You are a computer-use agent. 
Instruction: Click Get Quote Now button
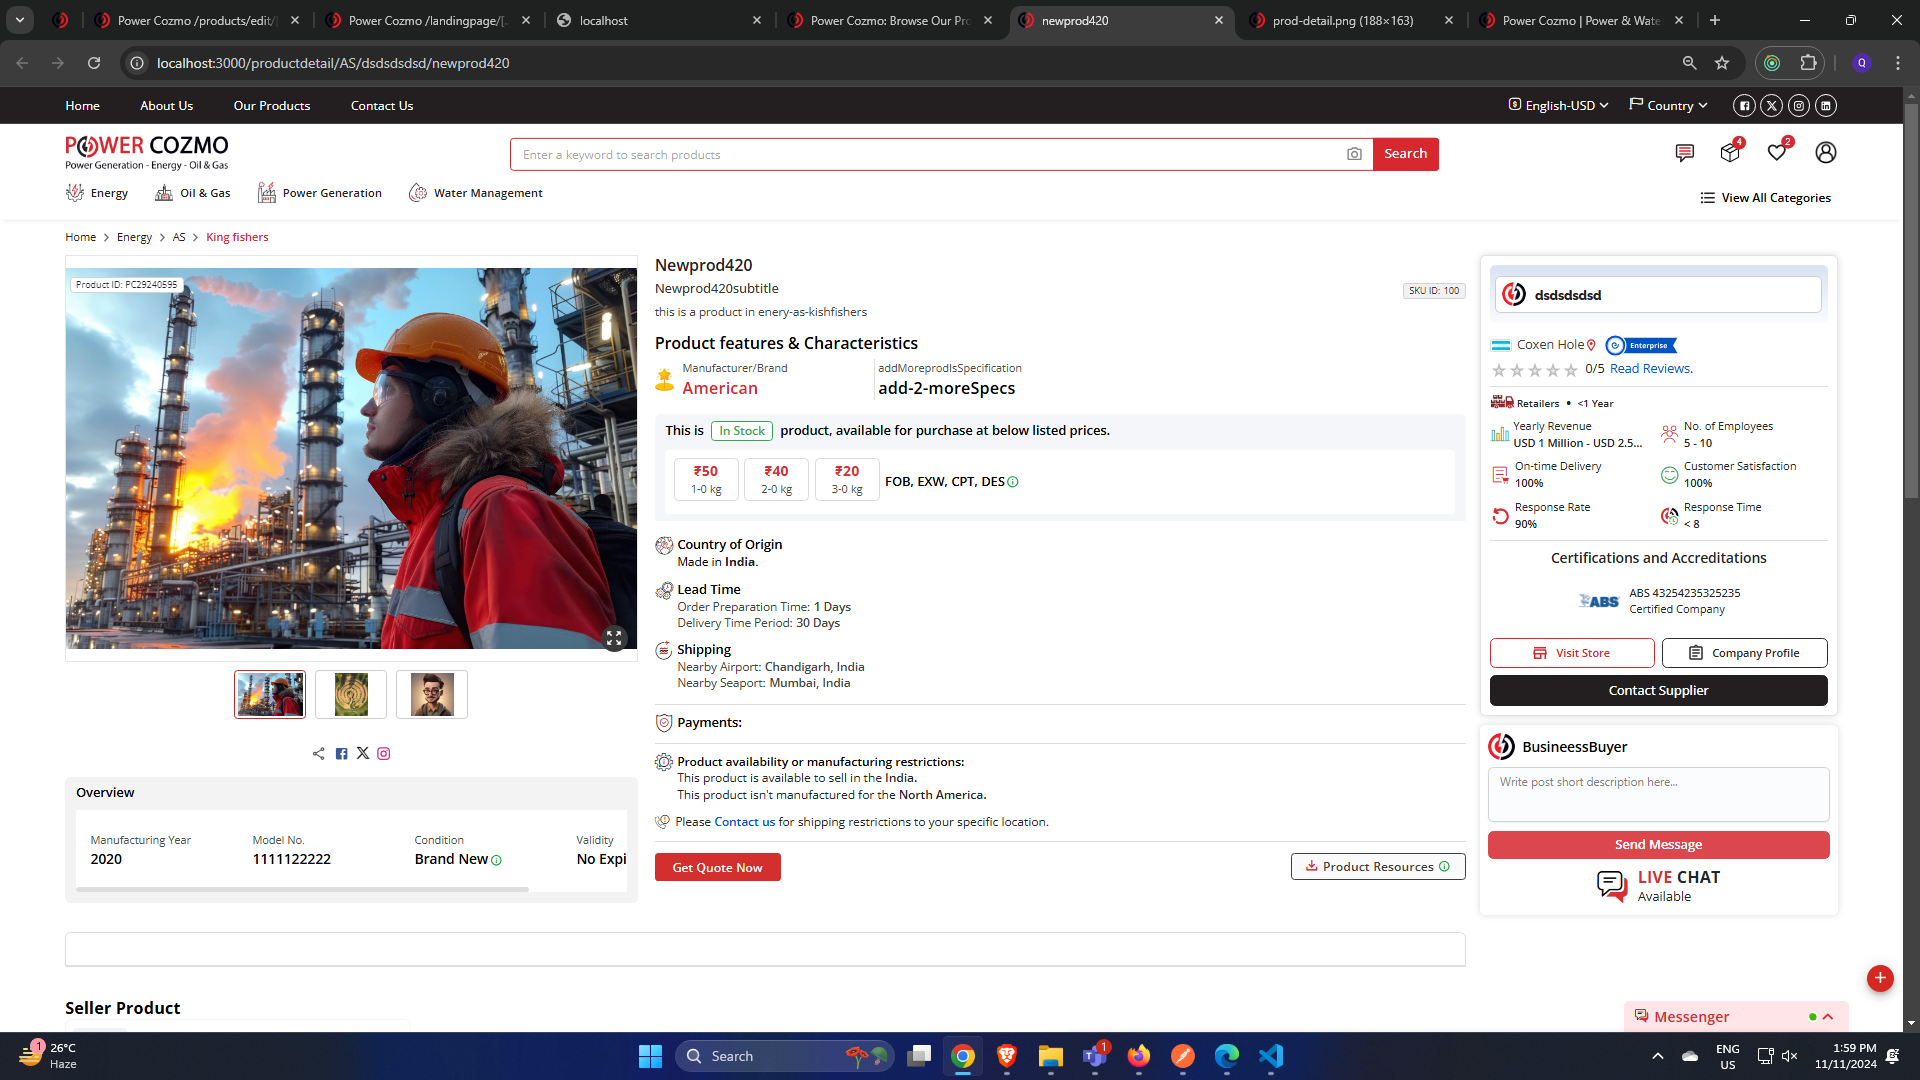click(717, 867)
